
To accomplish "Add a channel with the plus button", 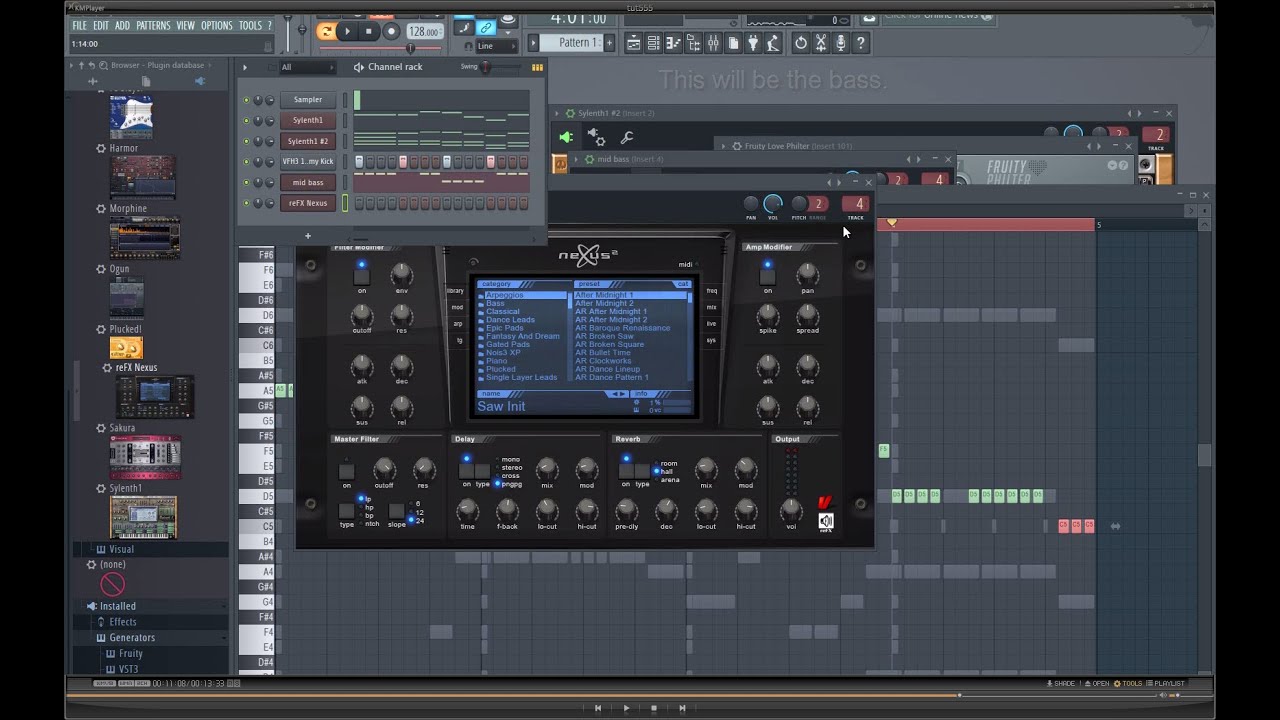I will click(x=308, y=236).
